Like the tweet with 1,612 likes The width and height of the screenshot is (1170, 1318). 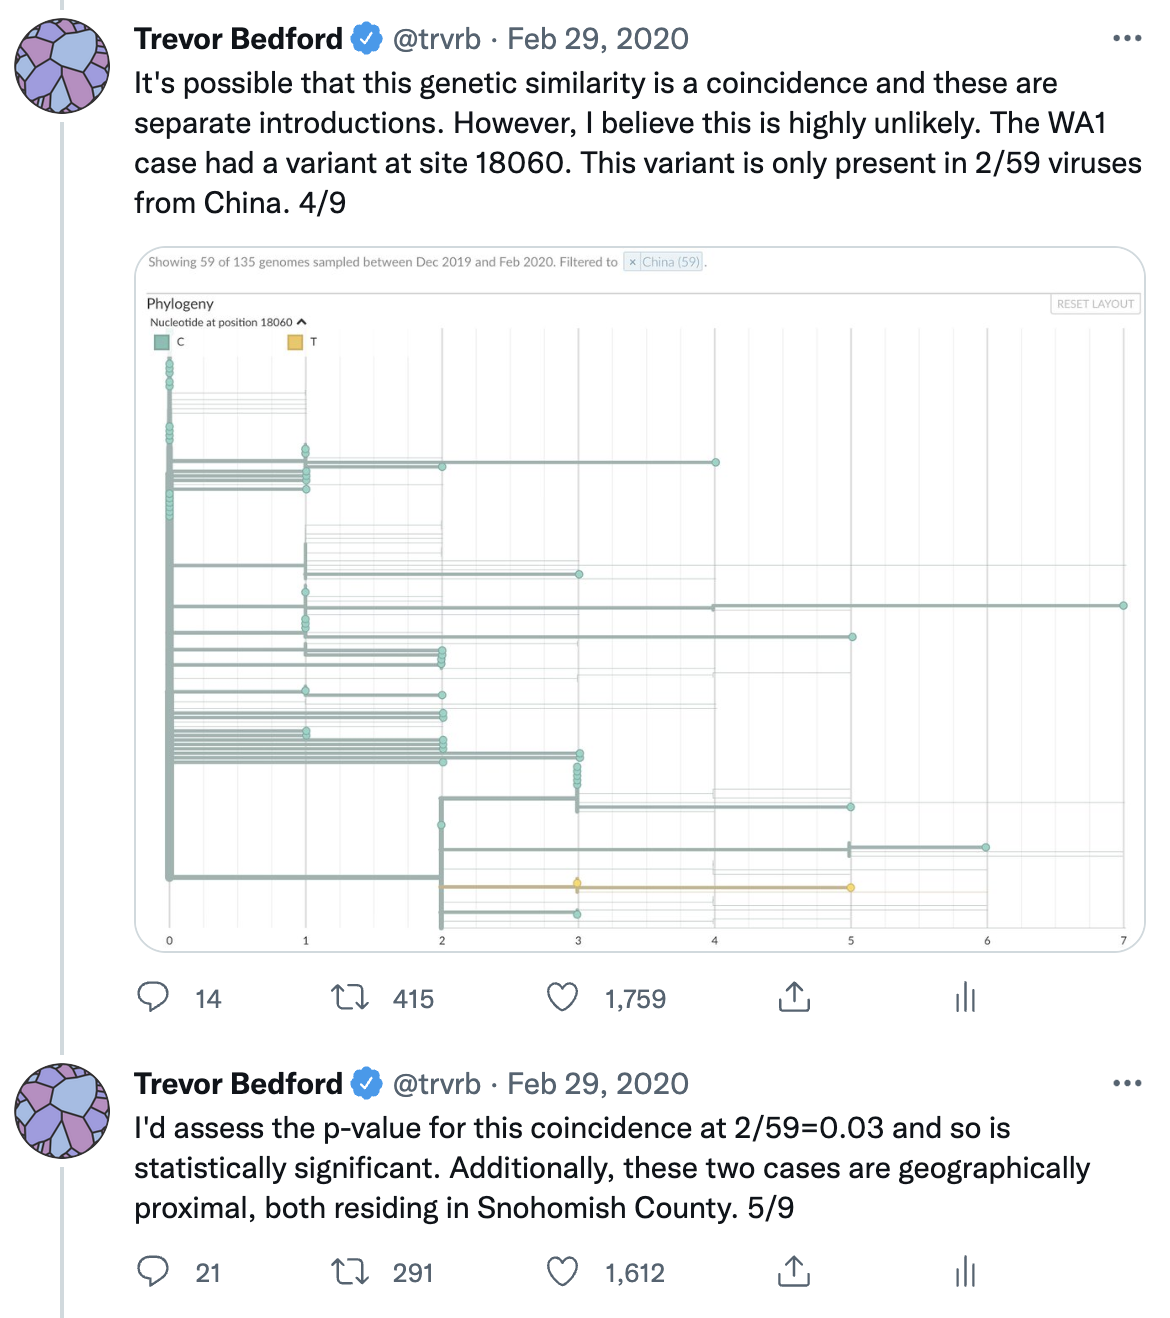click(563, 1271)
